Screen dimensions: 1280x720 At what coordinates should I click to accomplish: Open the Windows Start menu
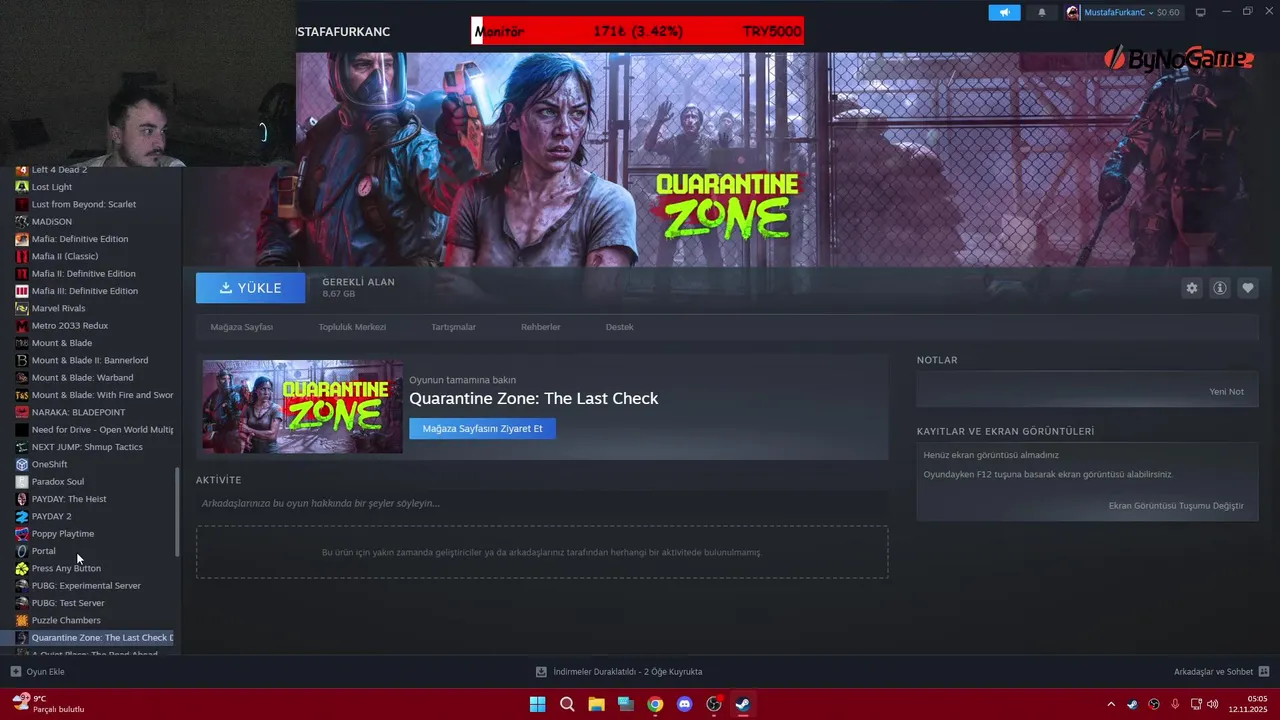pyautogui.click(x=537, y=704)
